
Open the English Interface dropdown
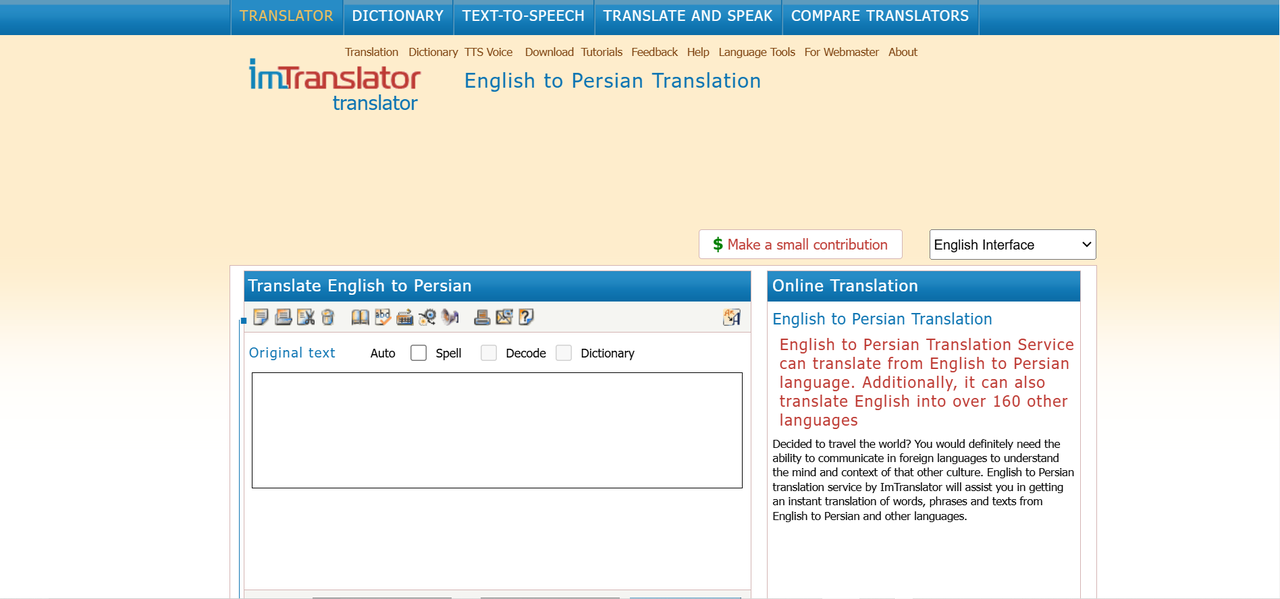click(1012, 244)
